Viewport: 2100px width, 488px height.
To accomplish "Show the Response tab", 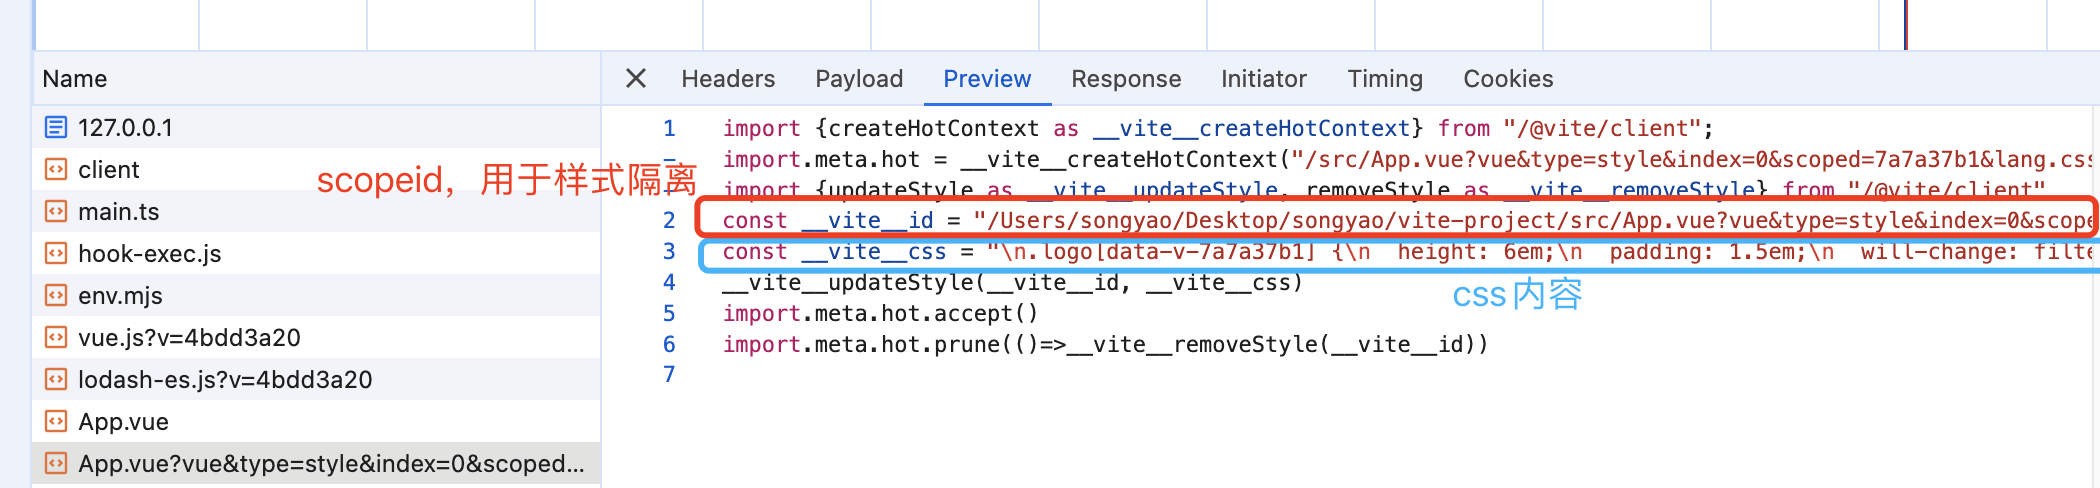I will [1126, 79].
